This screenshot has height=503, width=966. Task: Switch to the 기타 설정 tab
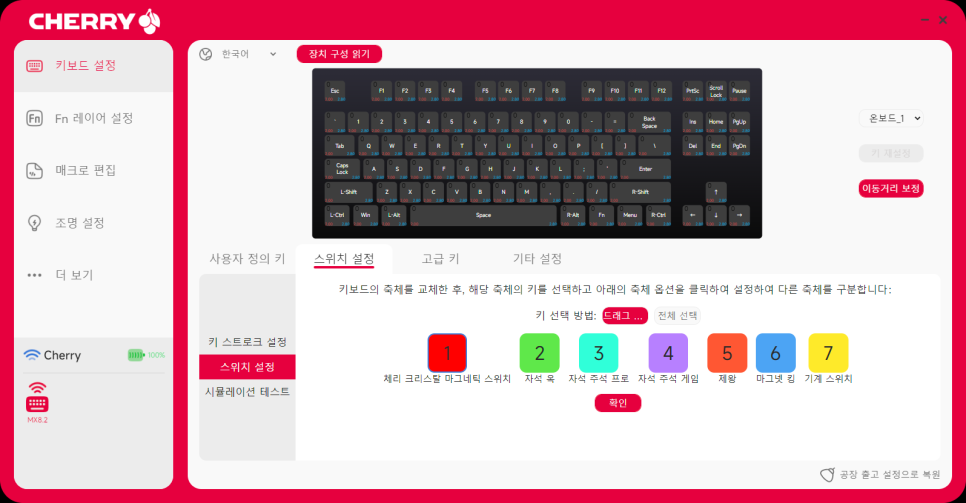click(x=537, y=259)
